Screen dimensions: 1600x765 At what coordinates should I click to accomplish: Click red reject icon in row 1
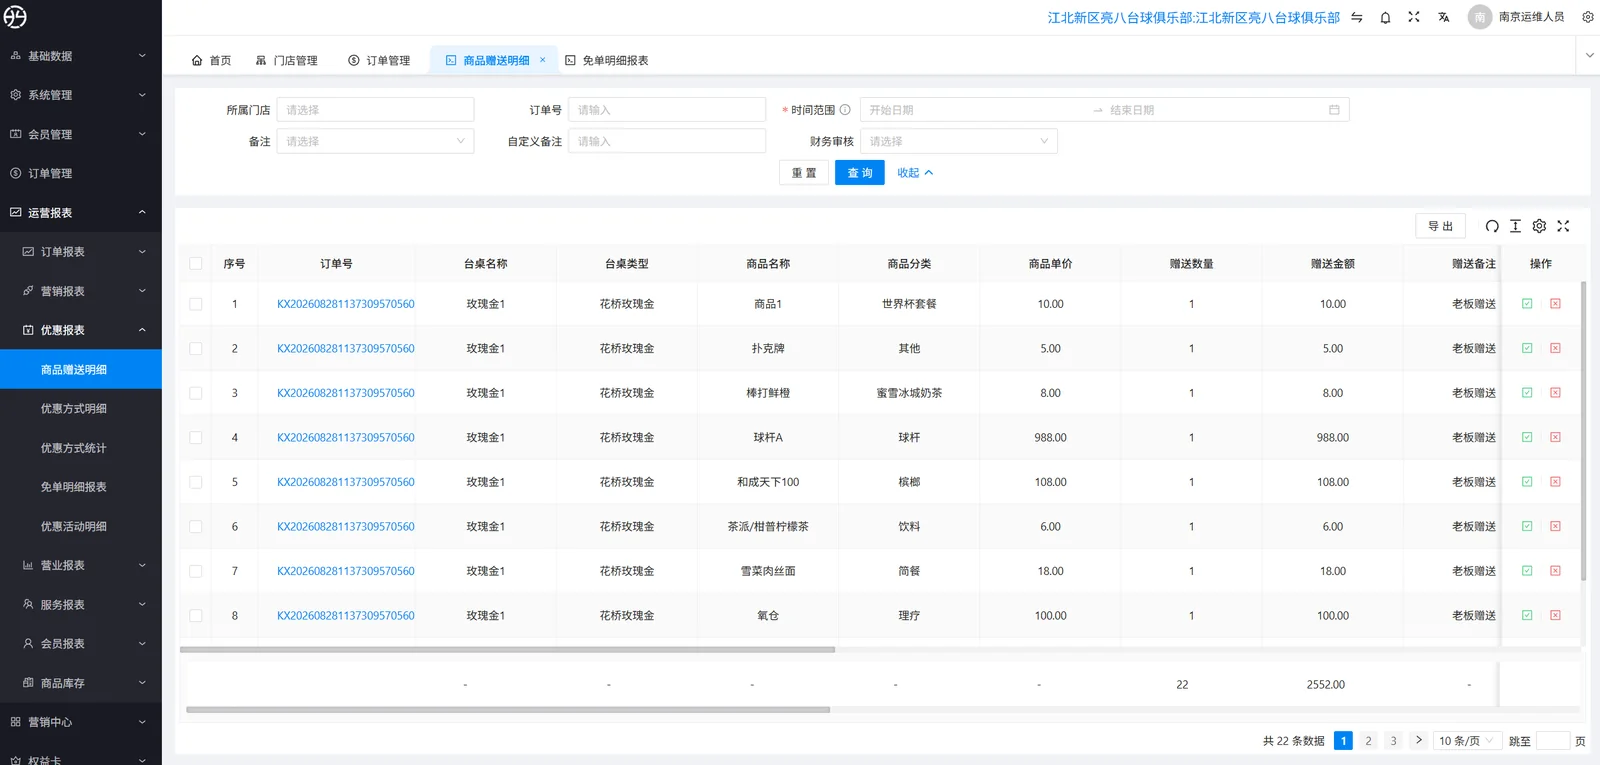click(1555, 304)
